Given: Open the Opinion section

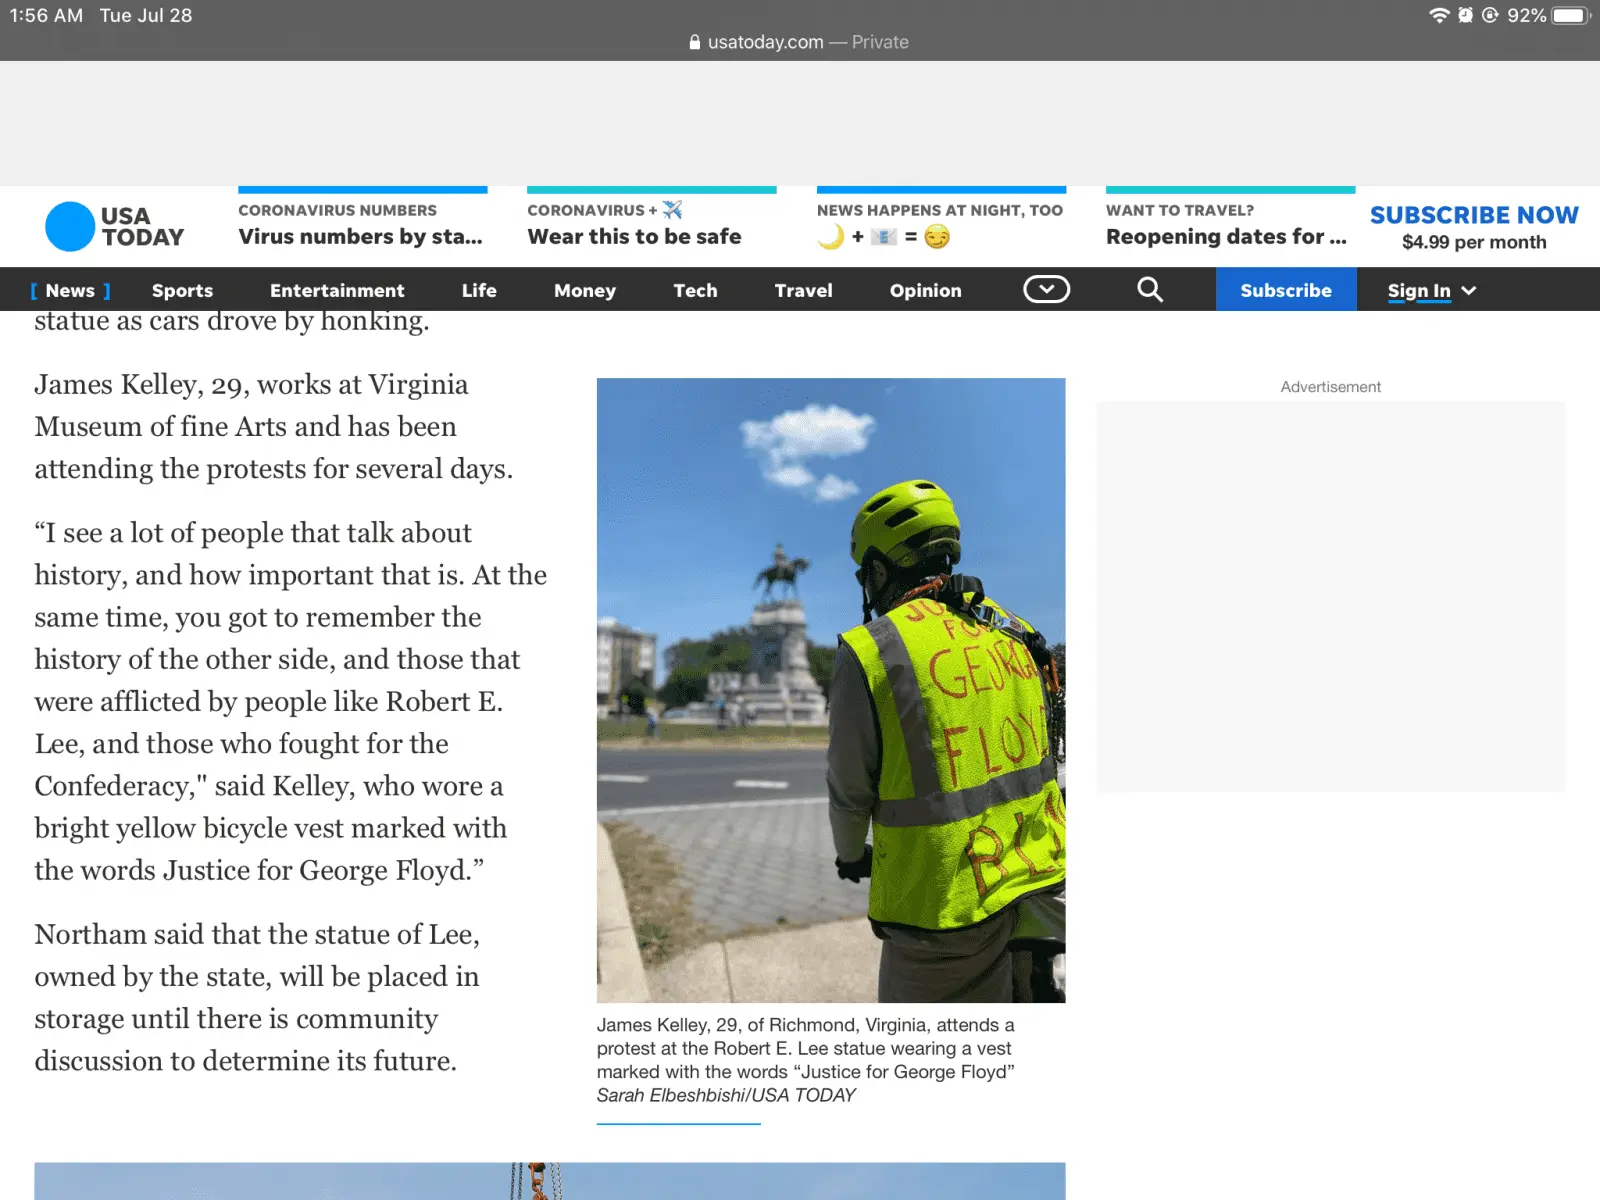Looking at the screenshot, I should (x=925, y=291).
